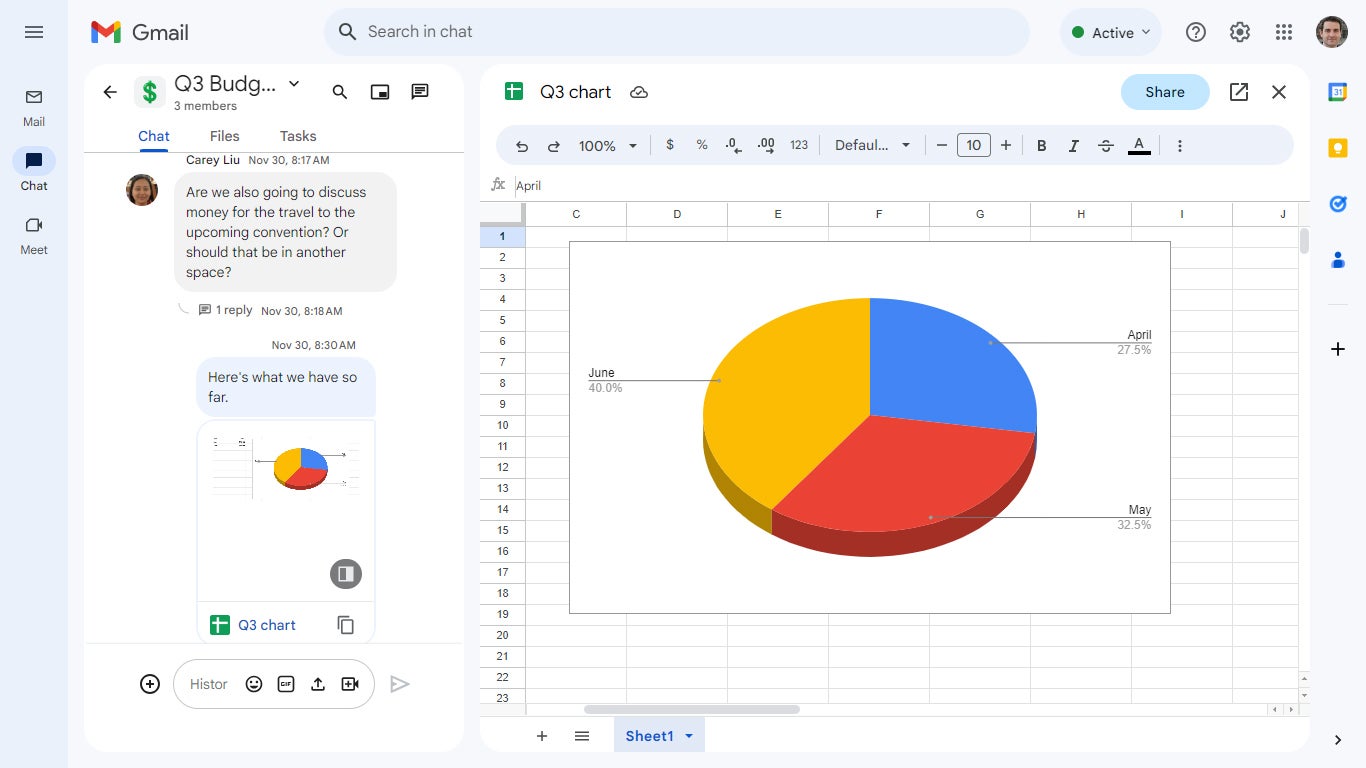Image resolution: width=1366 pixels, height=768 pixels.
Task: Open the Google account avatar
Action: pos(1332,32)
